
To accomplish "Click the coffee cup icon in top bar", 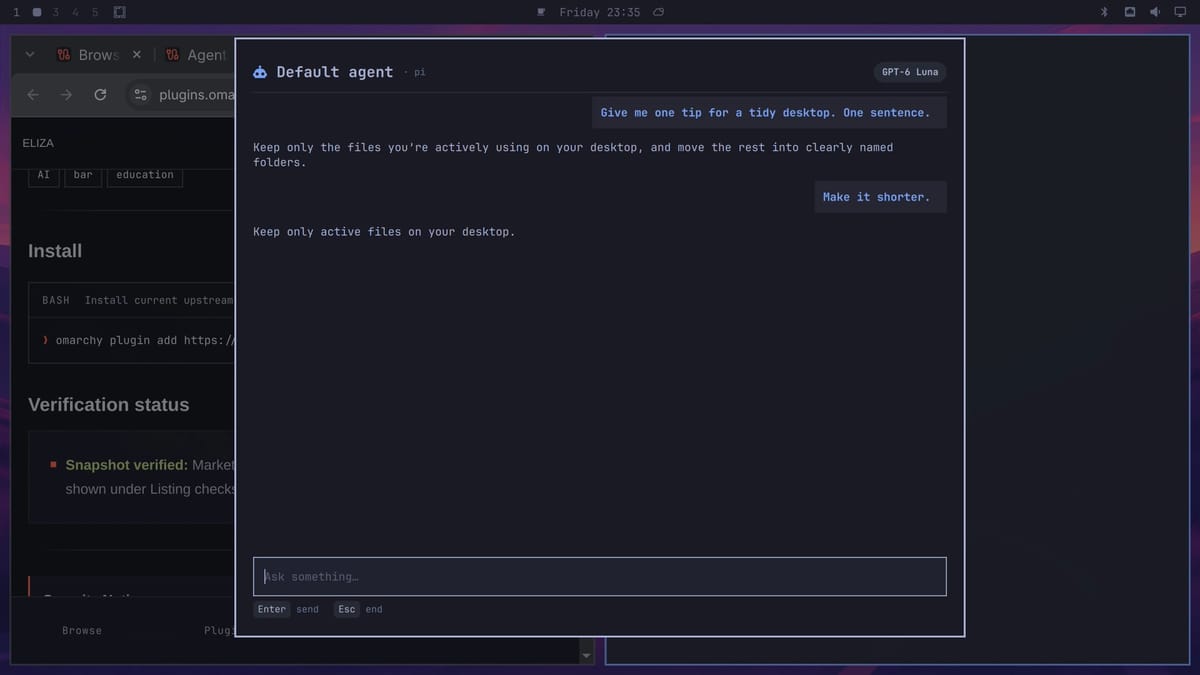I will [x=541, y=12].
